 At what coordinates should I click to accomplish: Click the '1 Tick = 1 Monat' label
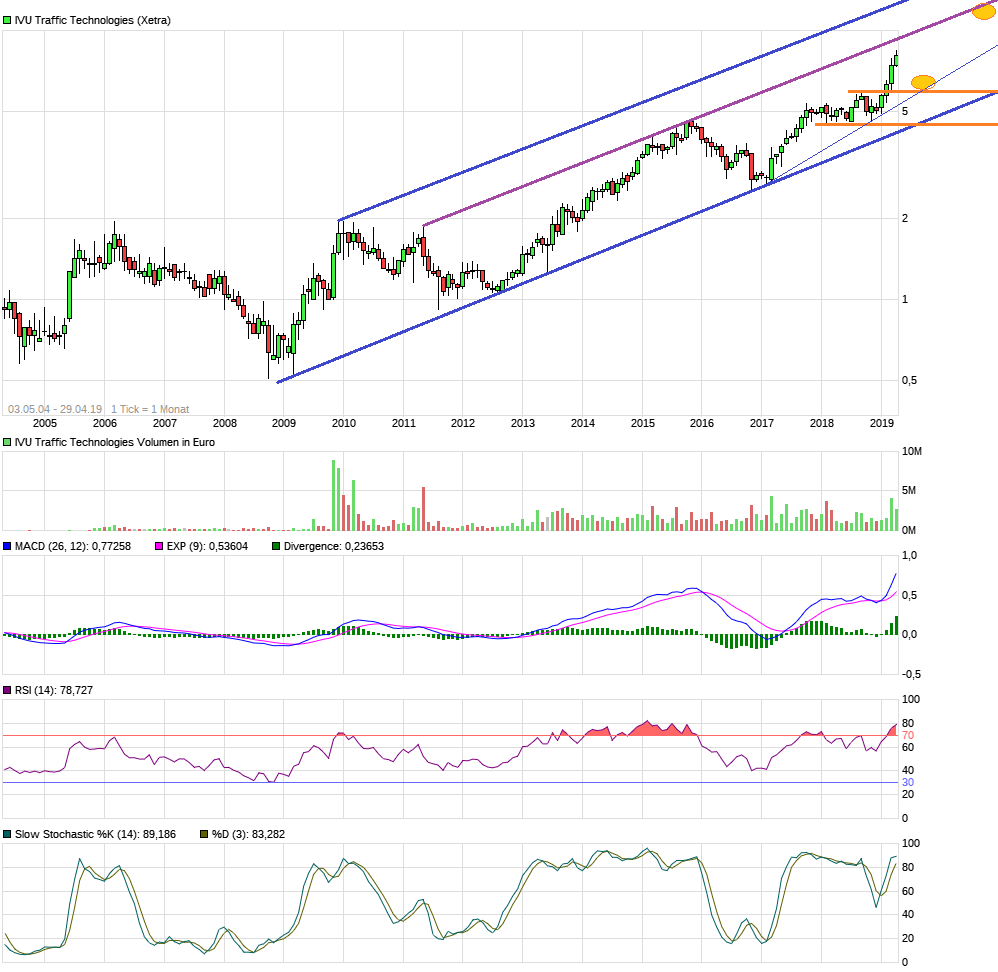coord(150,409)
